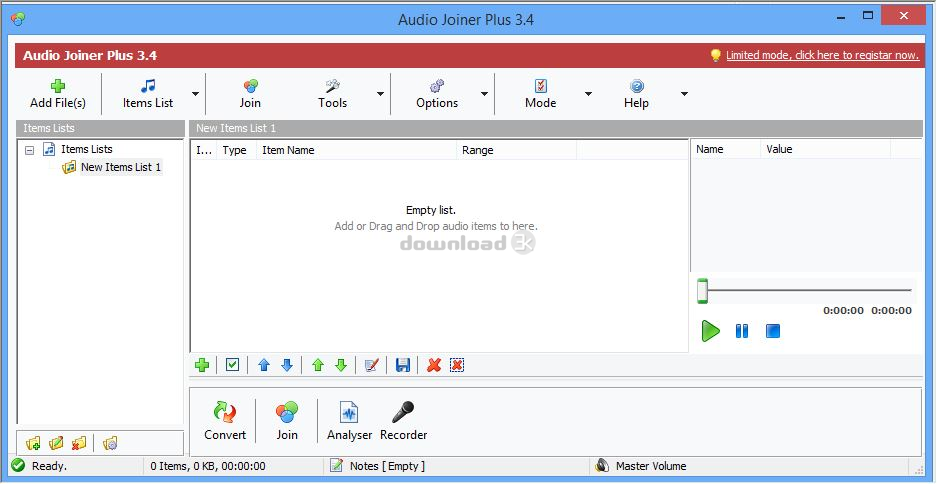Click the 'Items Lists' panel header
937x484 pixels.
click(x=100, y=128)
